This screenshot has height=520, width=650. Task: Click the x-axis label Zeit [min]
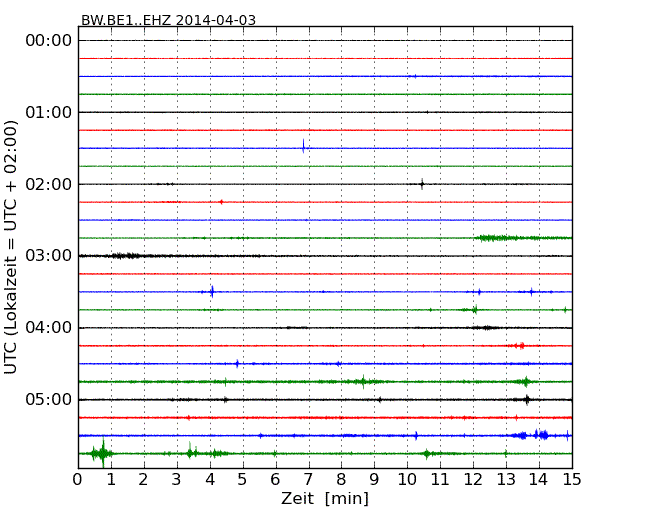[325, 498]
